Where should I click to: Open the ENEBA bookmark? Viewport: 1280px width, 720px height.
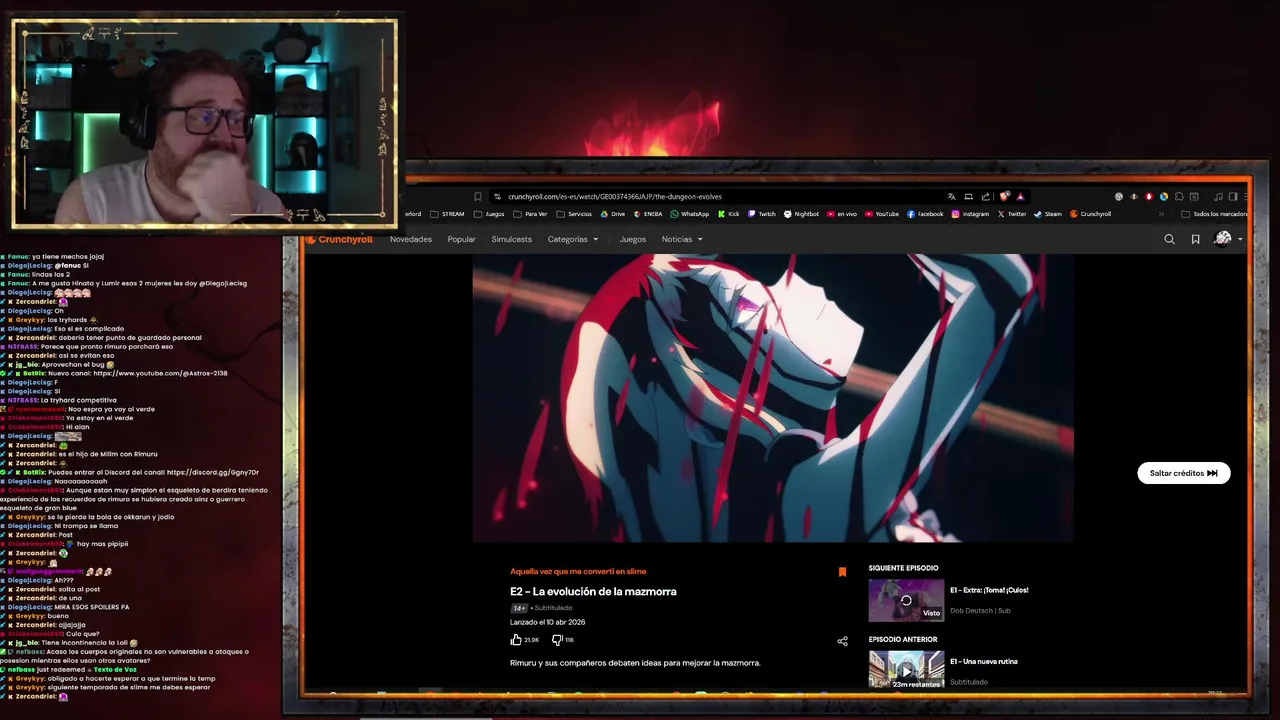coord(647,214)
